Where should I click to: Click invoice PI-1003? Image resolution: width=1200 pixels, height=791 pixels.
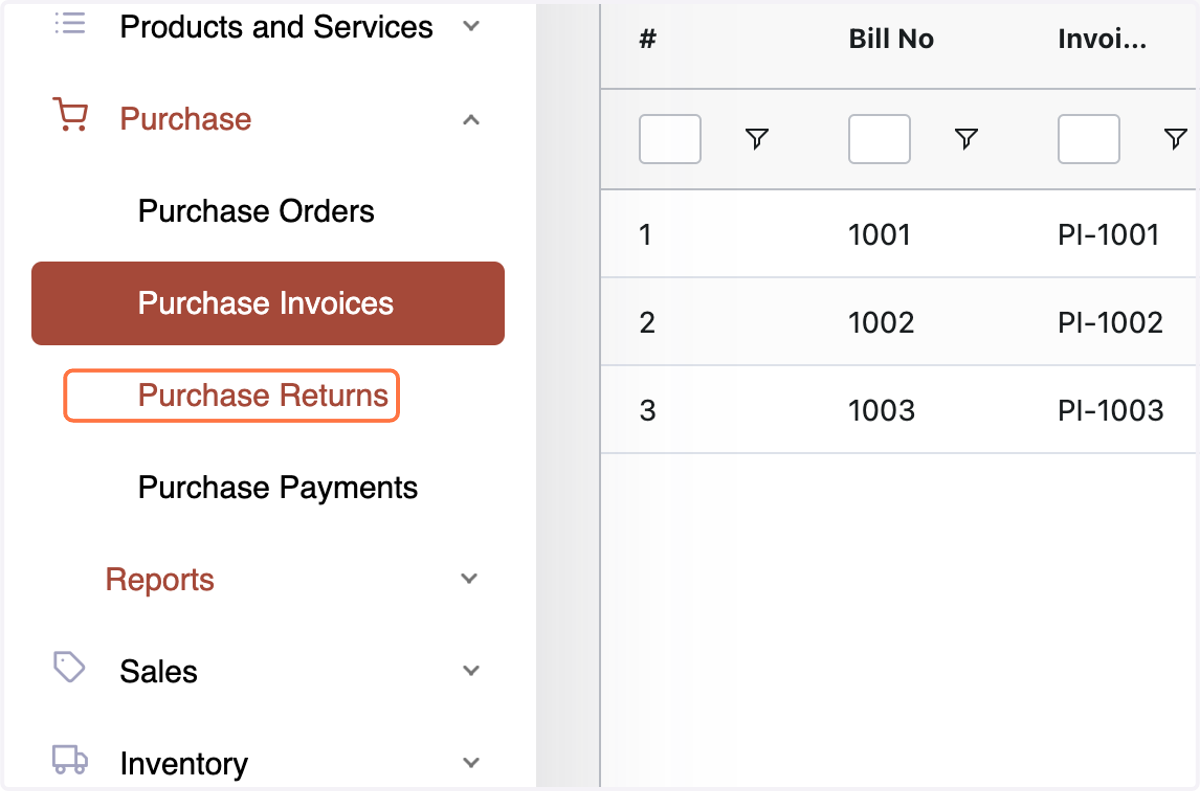pos(1111,411)
